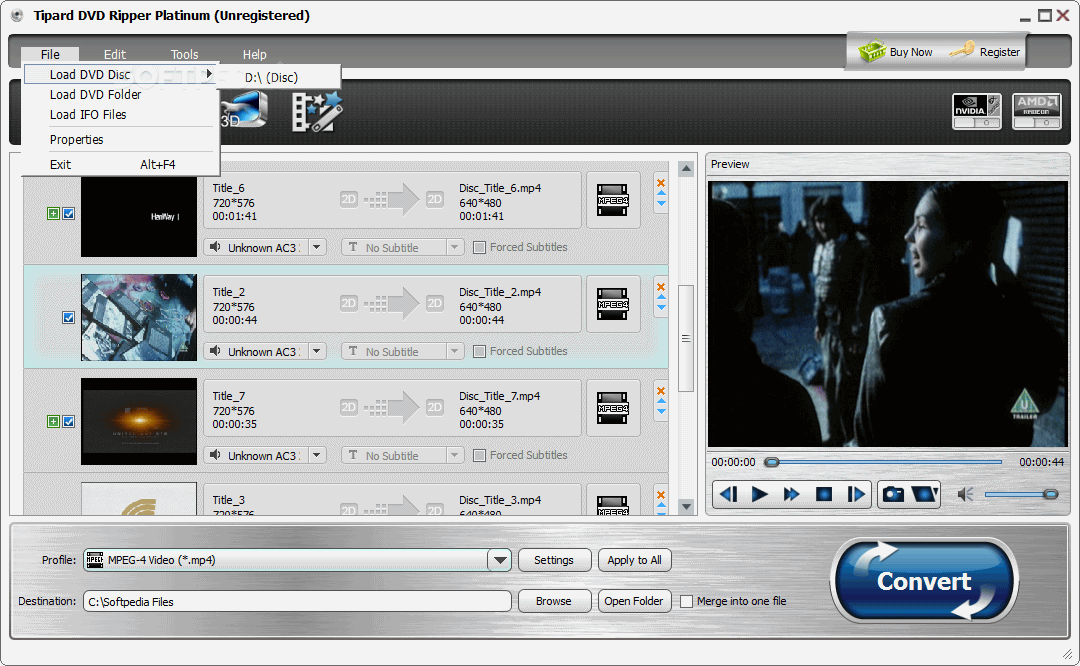Uncheck the Title_7 checkbox

(x=69, y=422)
